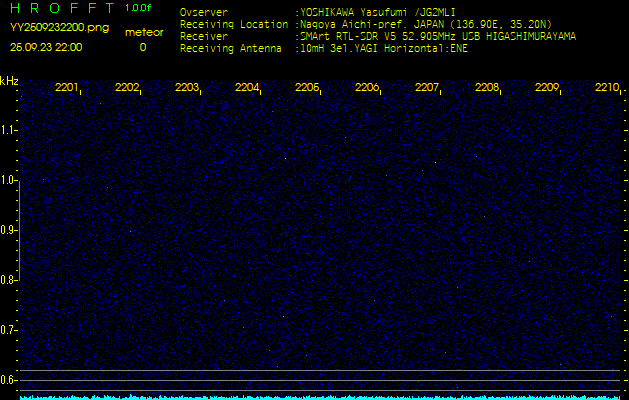Click the 2210 time marker
629x400 pixels.
coord(607,88)
